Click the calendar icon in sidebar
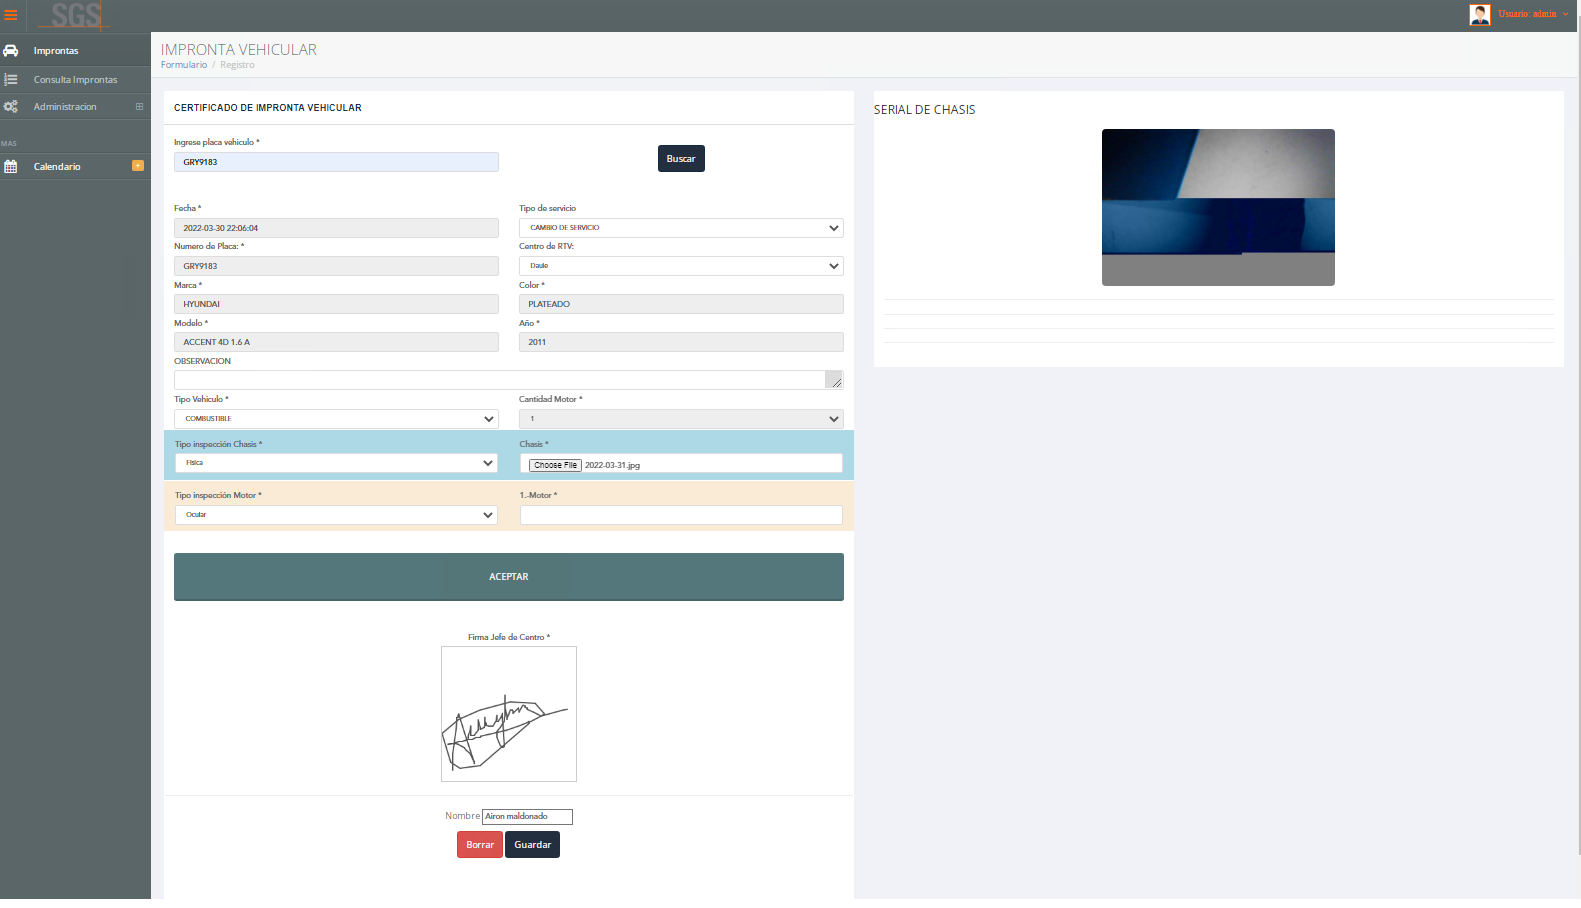This screenshot has width=1581, height=908. click(11, 167)
